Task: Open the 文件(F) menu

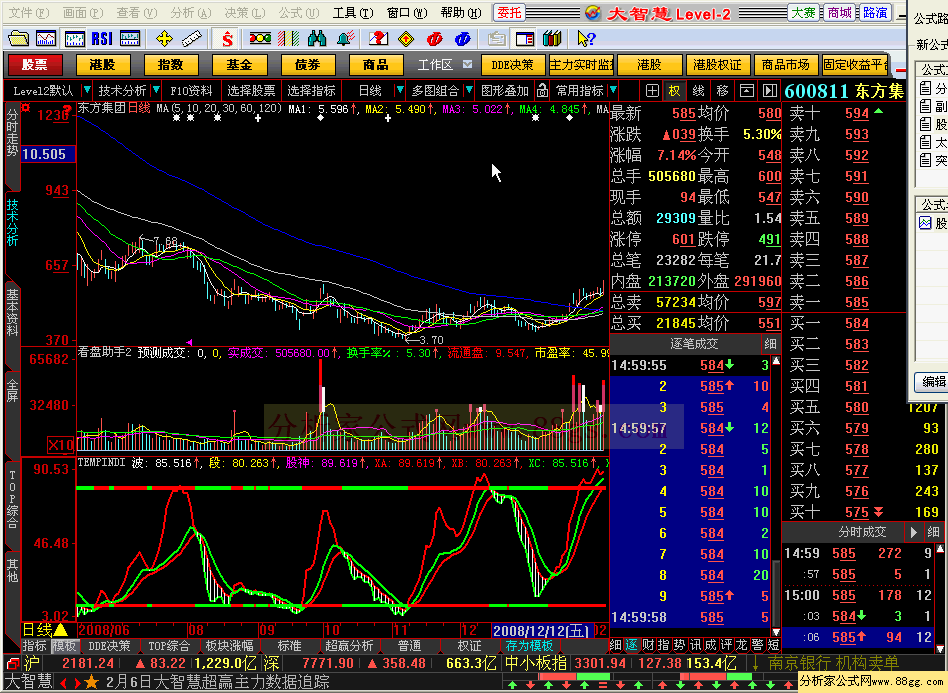Action: [x=29, y=13]
